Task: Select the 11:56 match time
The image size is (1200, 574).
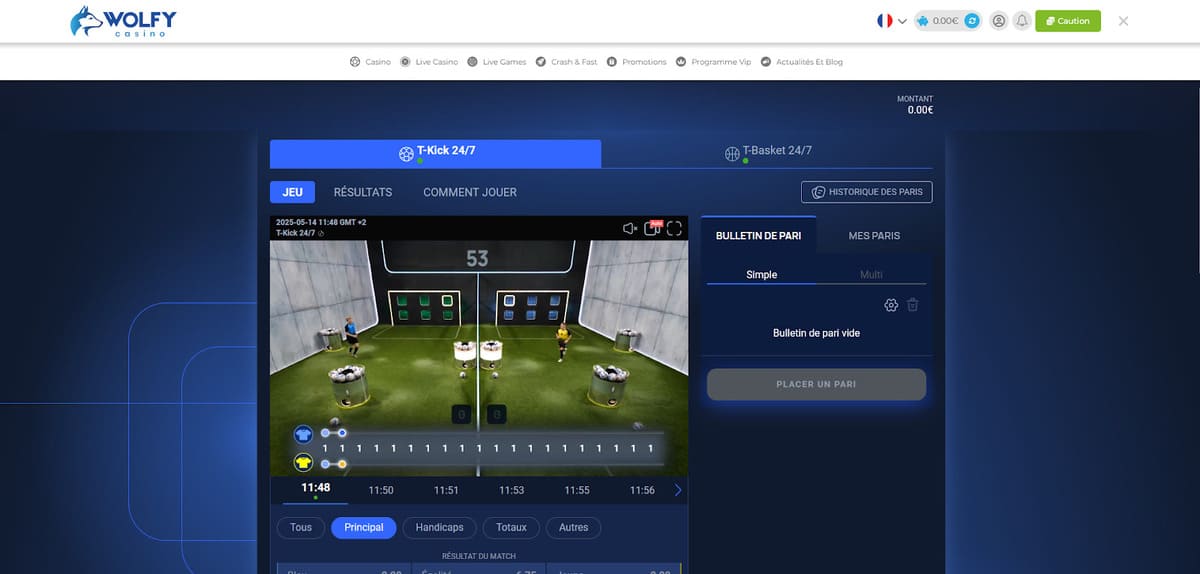Action: (x=642, y=490)
